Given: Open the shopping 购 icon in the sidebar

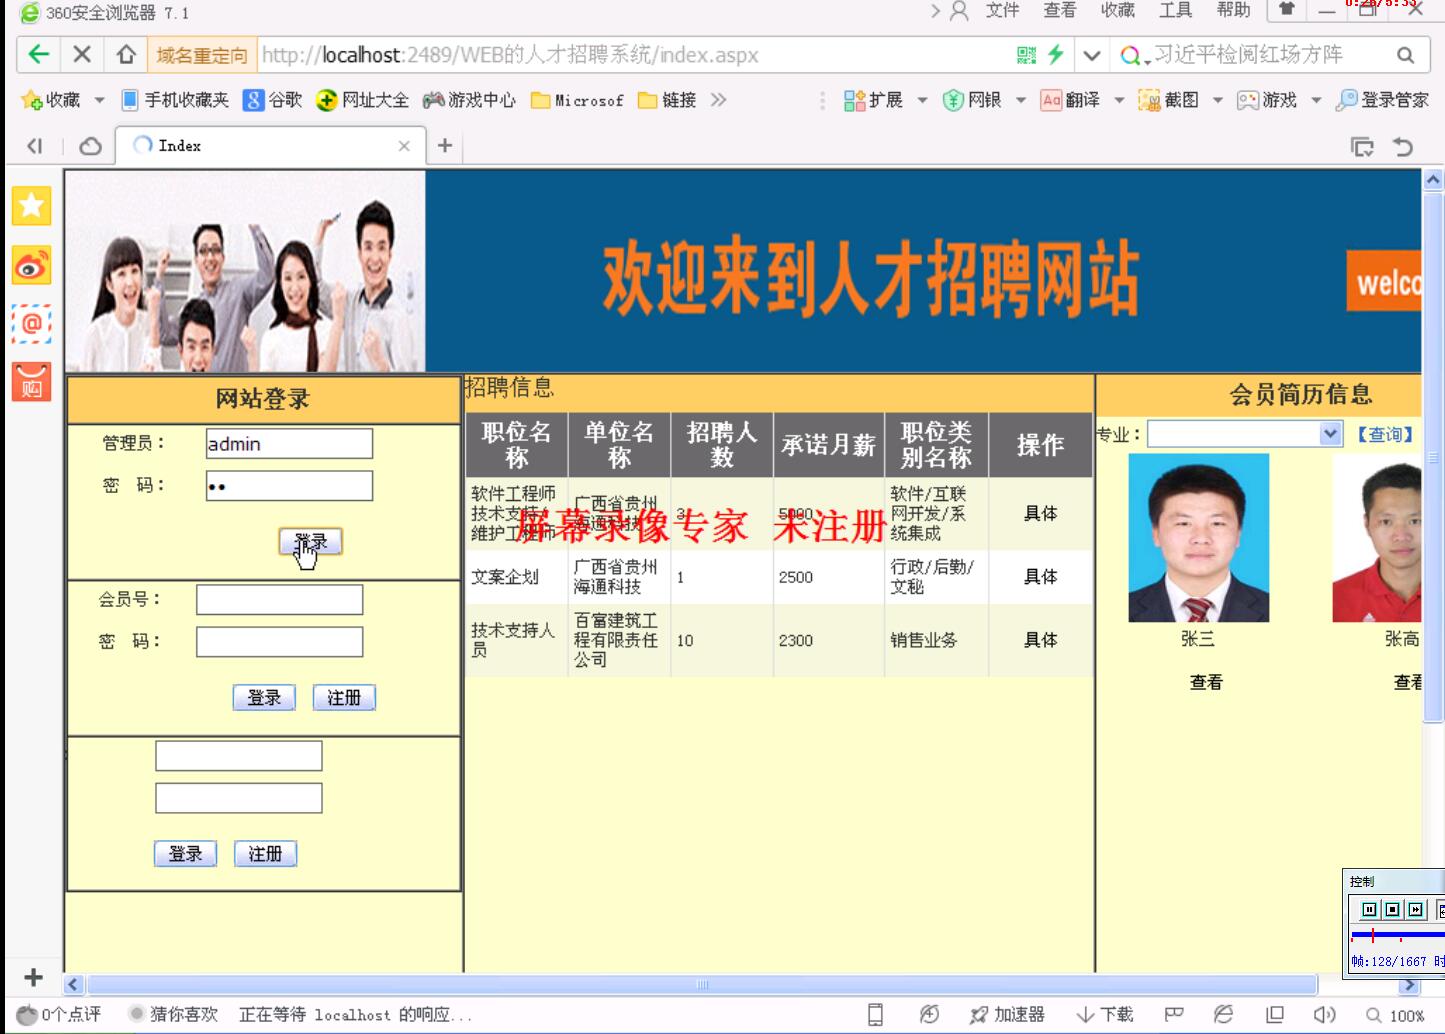Looking at the screenshot, I should click(x=31, y=382).
